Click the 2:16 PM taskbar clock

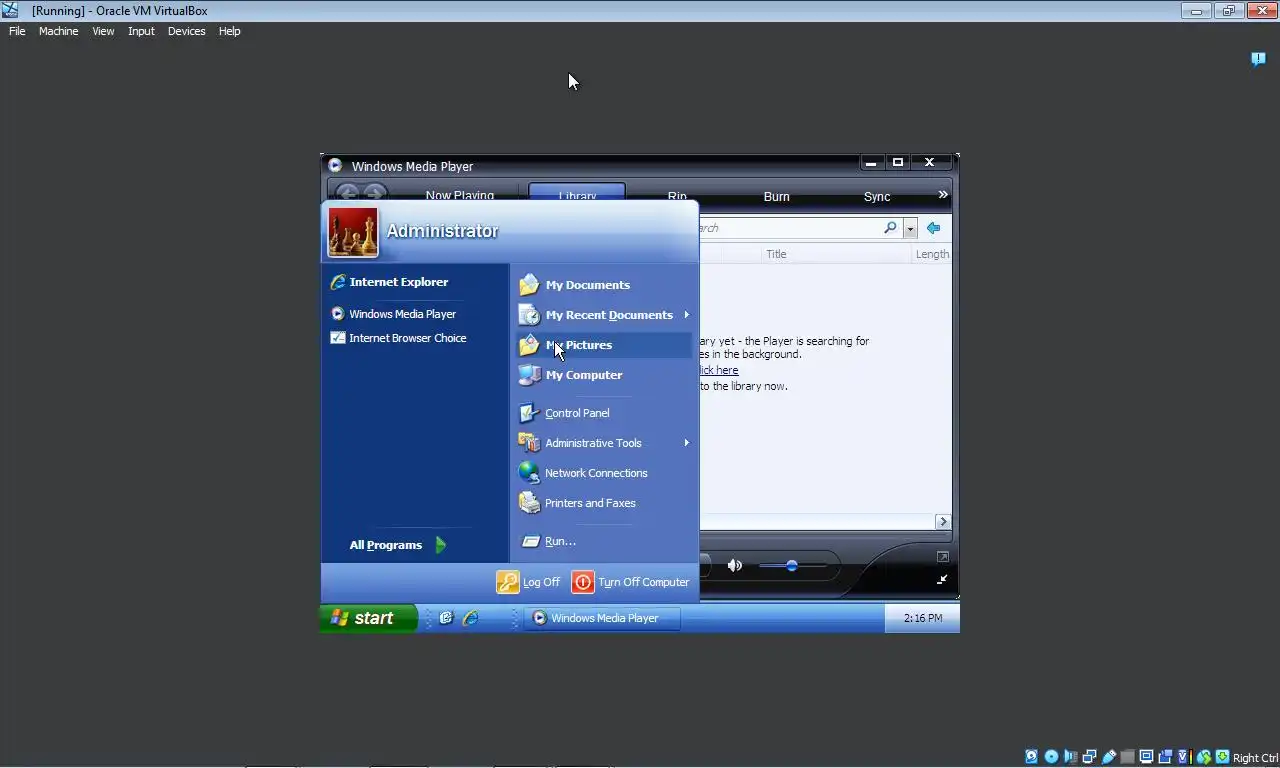922,618
